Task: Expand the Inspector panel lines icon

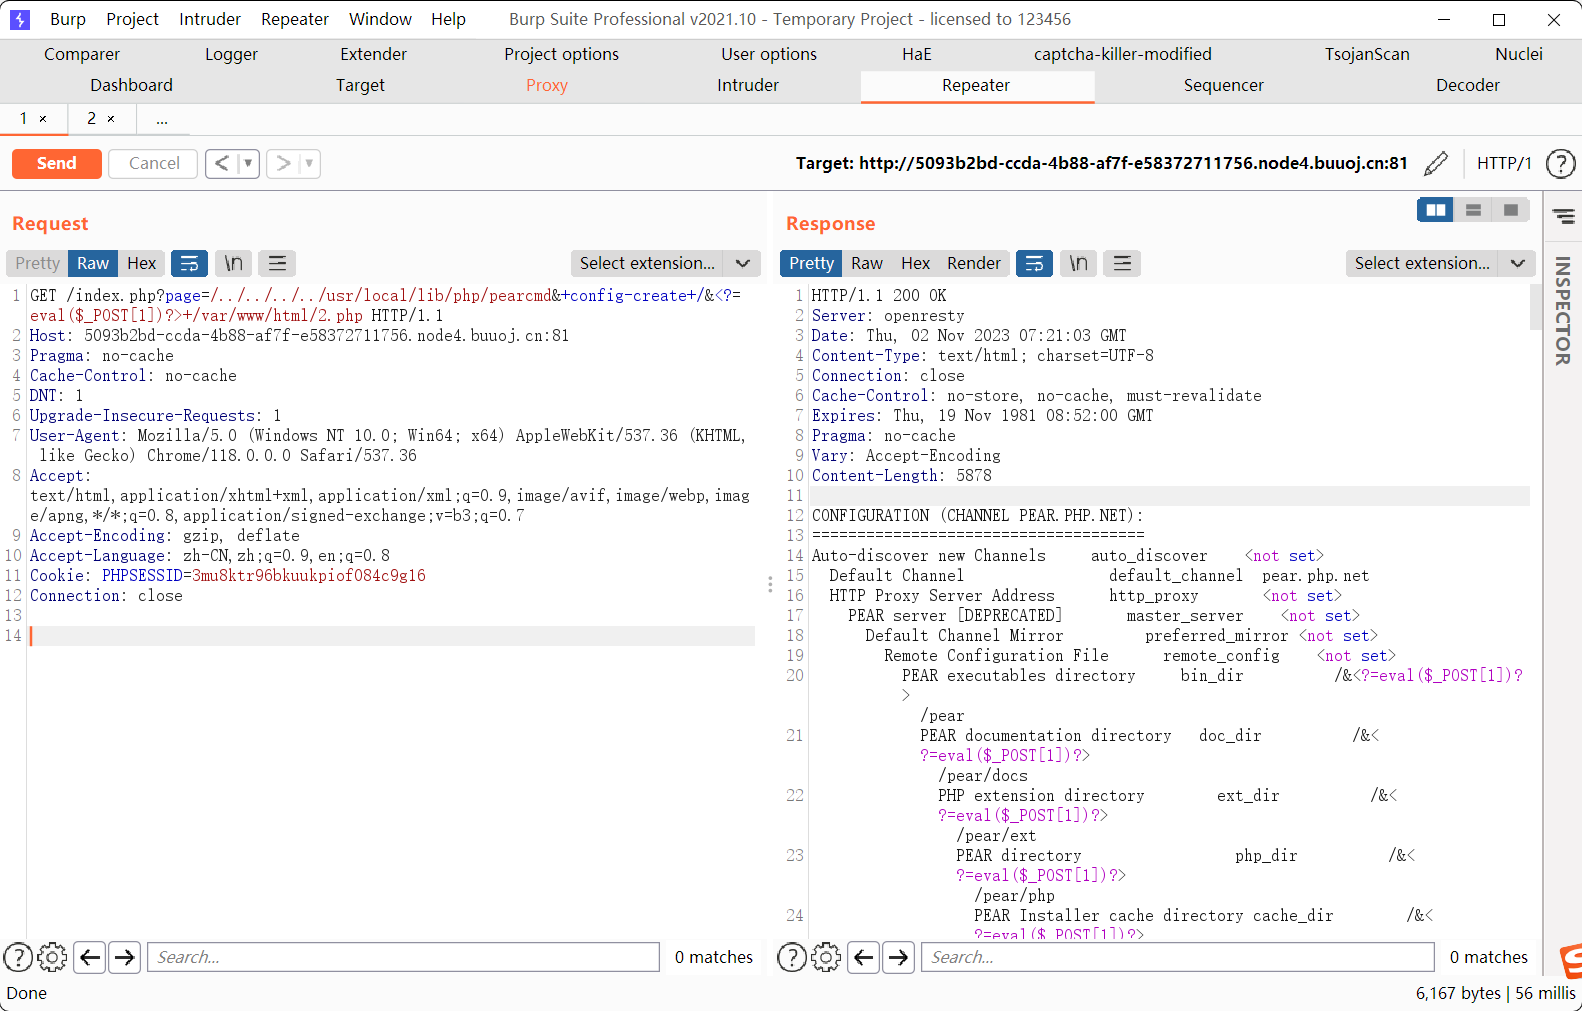Action: tap(1563, 216)
